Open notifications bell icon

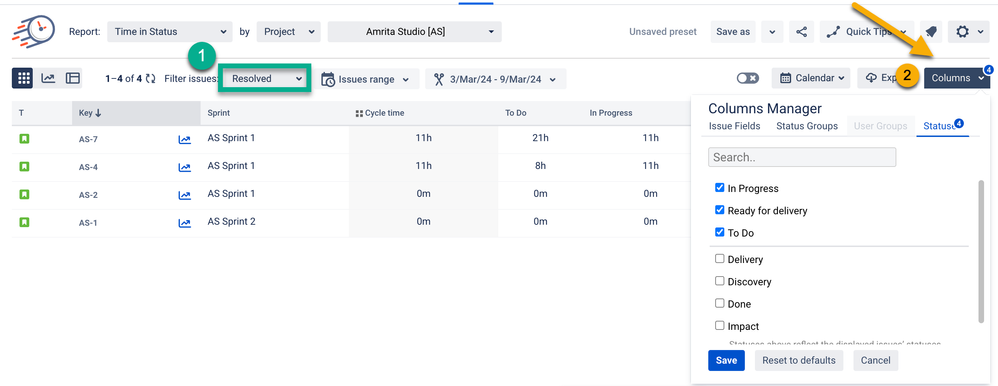[x=931, y=32]
